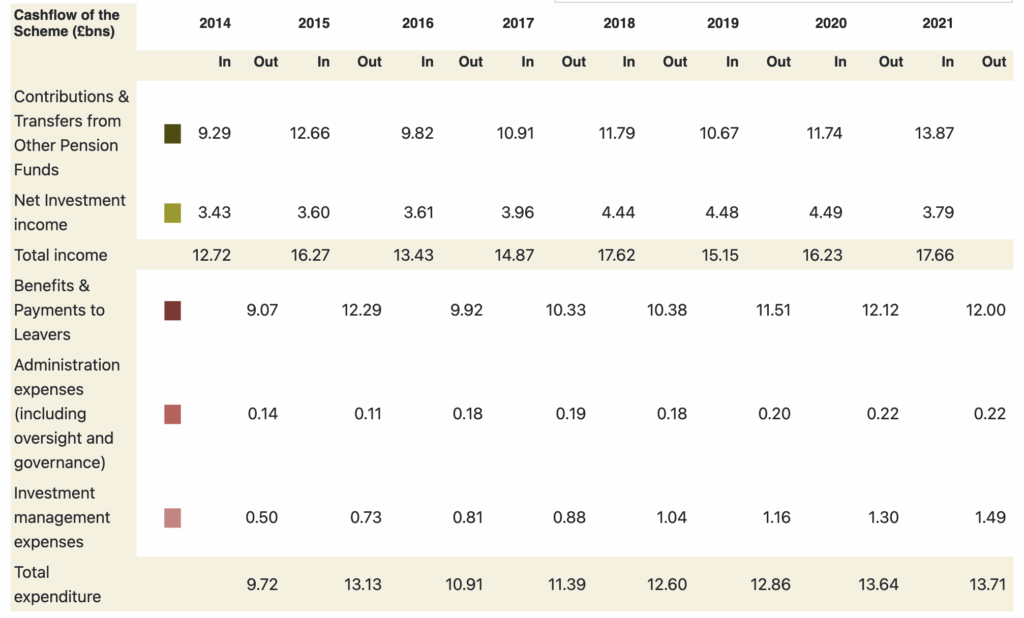Screen dimensions: 1024x618
Task: Select the 2021 total expenditure value 13.71
Action: [x=986, y=584]
